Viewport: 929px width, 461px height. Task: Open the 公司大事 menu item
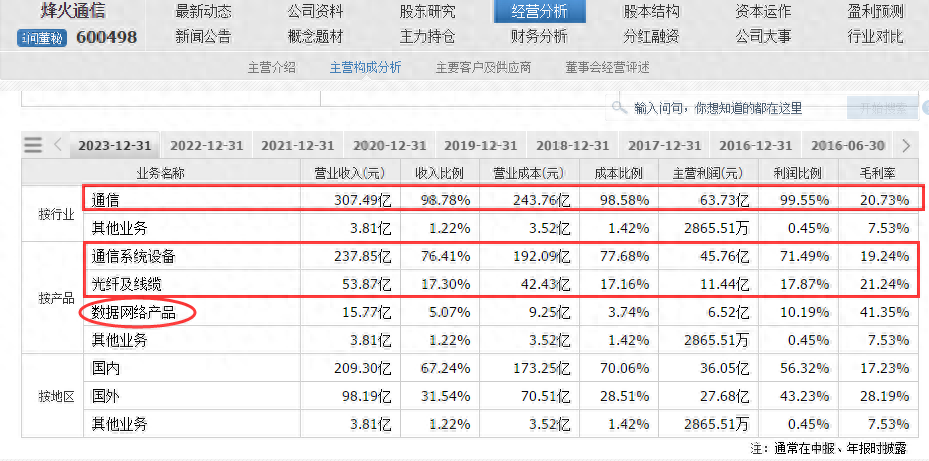click(x=763, y=37)
